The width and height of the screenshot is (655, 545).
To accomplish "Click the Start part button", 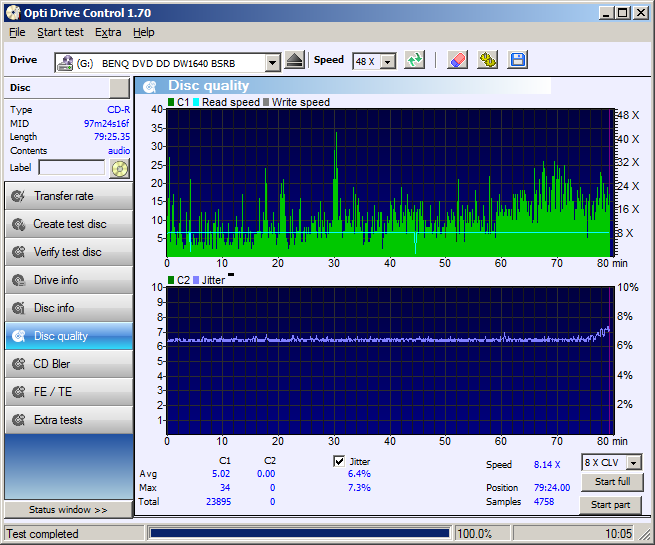I will click(610, 504).
